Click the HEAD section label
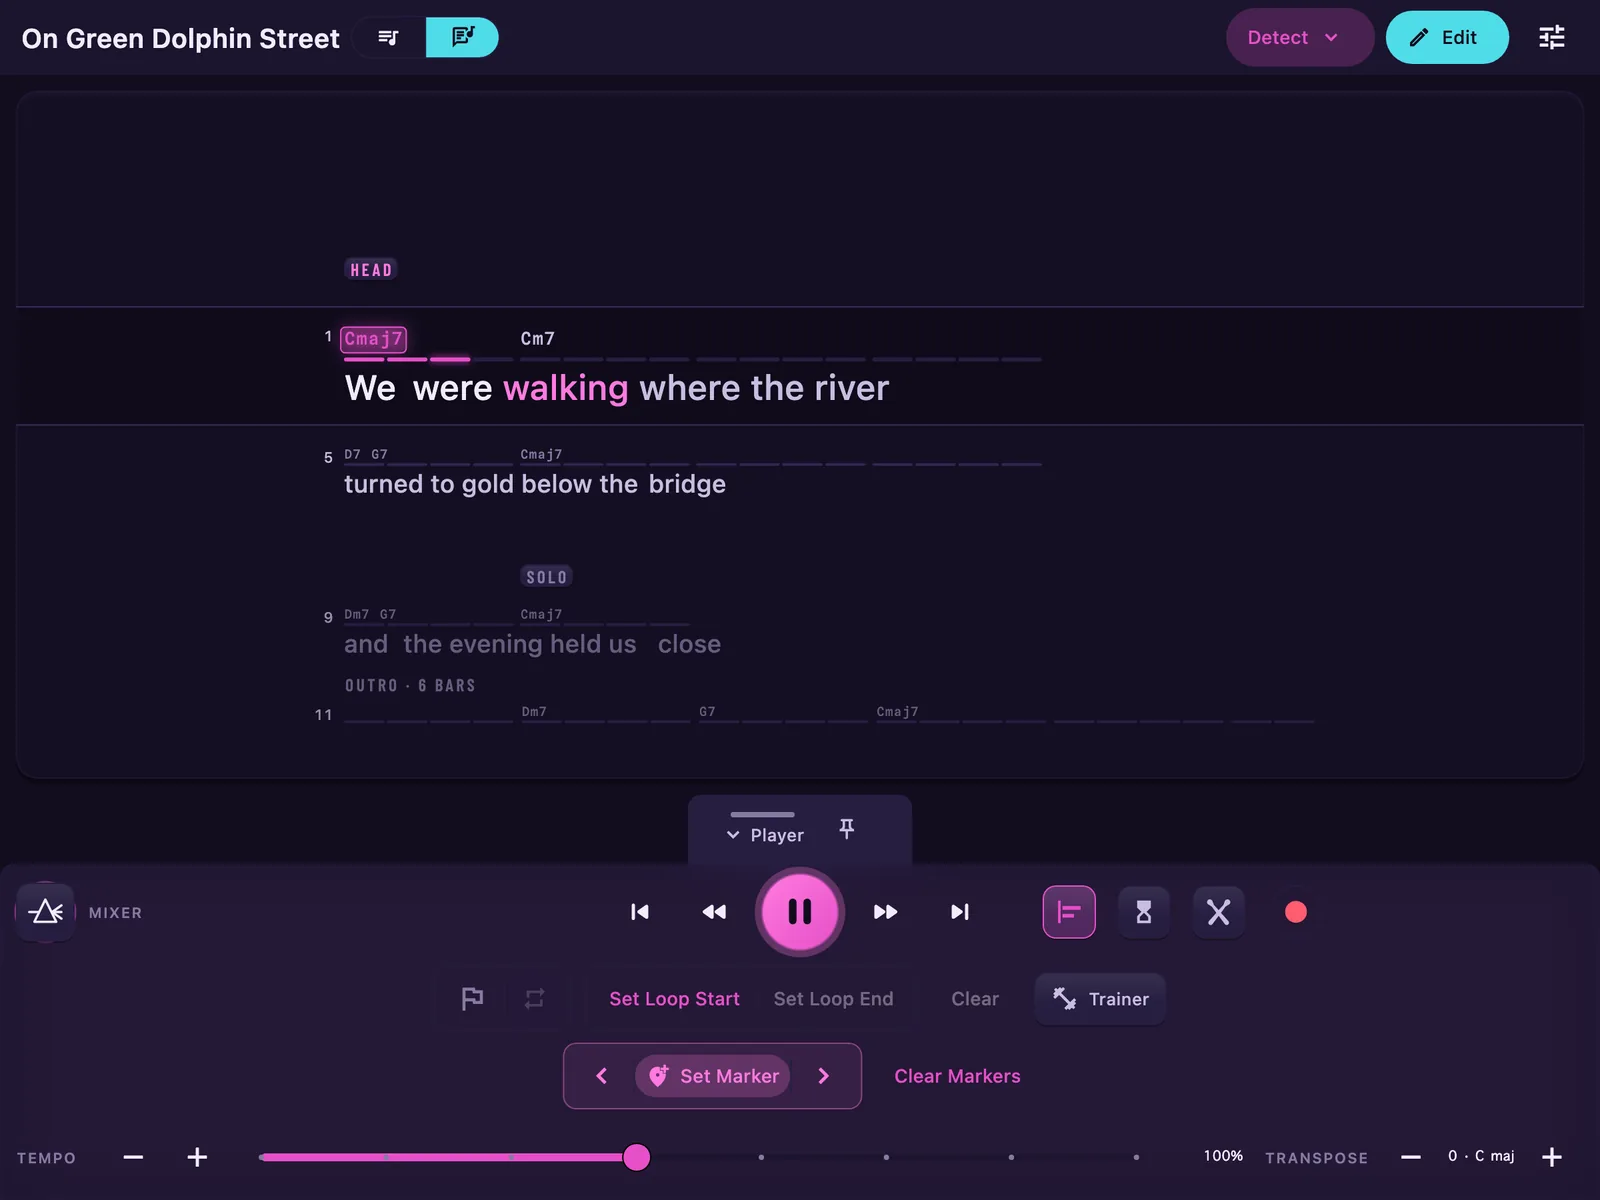Image resolution: width=1600 pixels, height=1200 pixels. point(371,270)
